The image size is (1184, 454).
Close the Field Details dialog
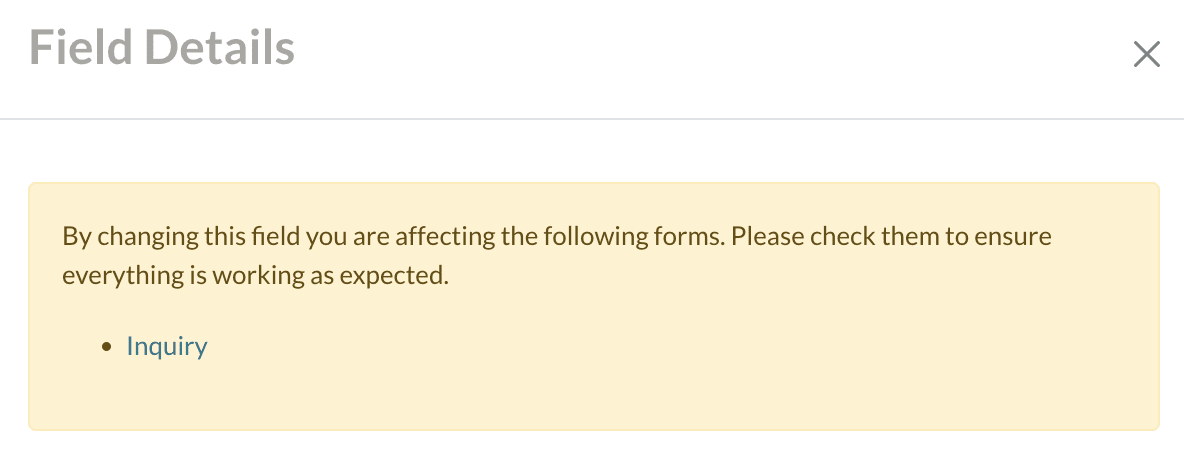coord(1146,54)
